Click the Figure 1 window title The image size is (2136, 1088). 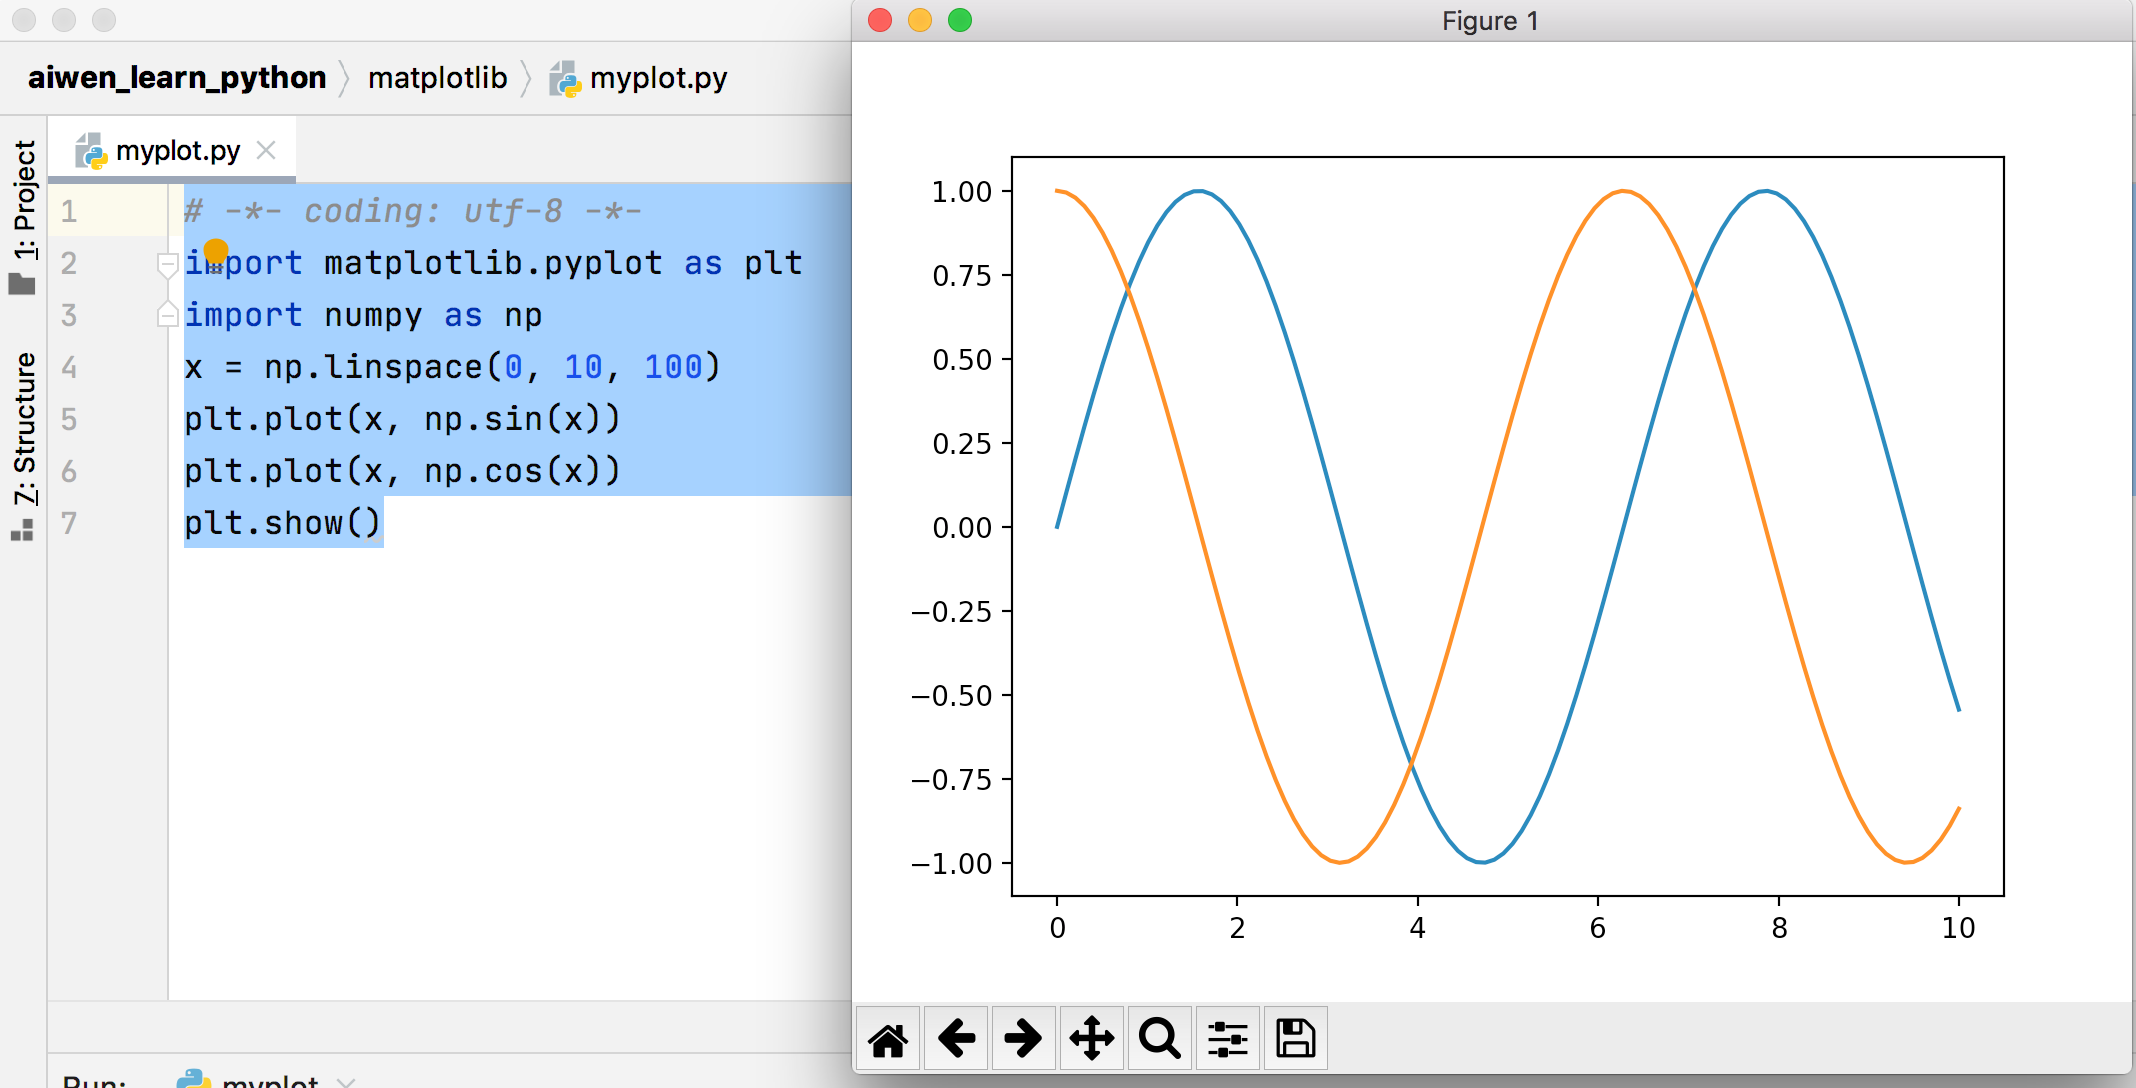tap(1490, 21)
